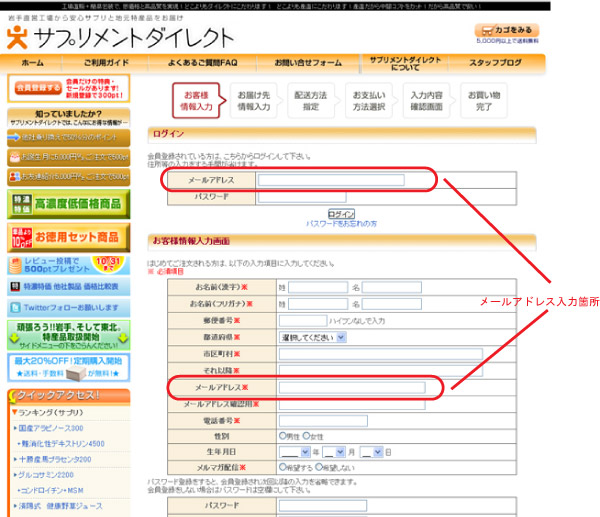Go to ホーム in navigation bar
Viewport: 600px width, 517px height.
(x=33, y=63)
